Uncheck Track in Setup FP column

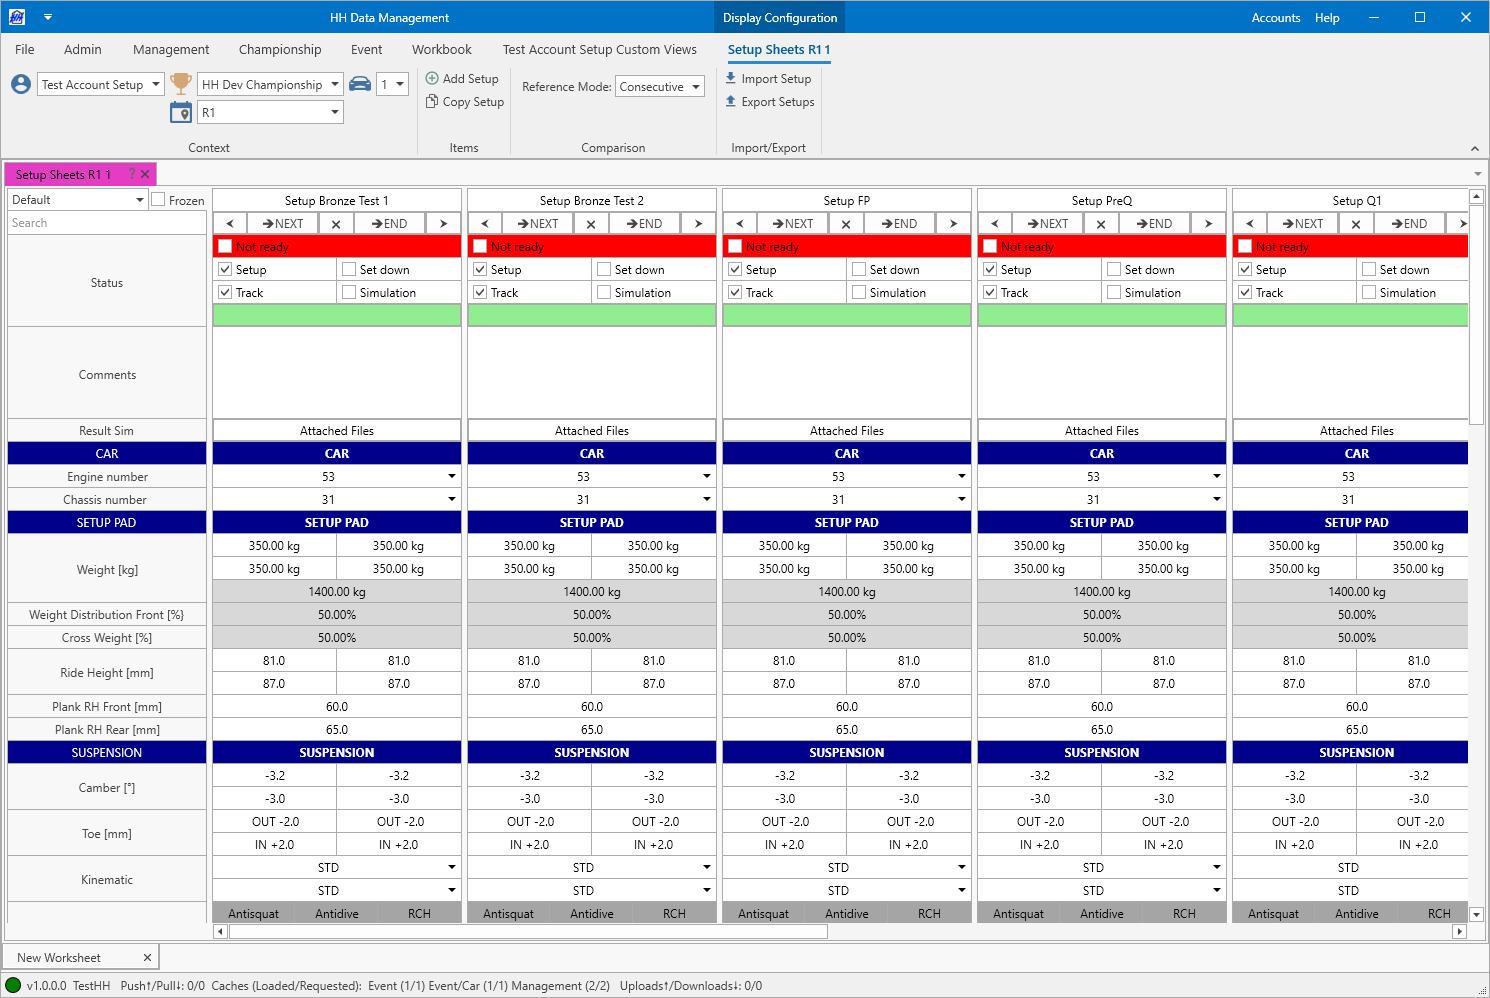click(x=735, y=292)
